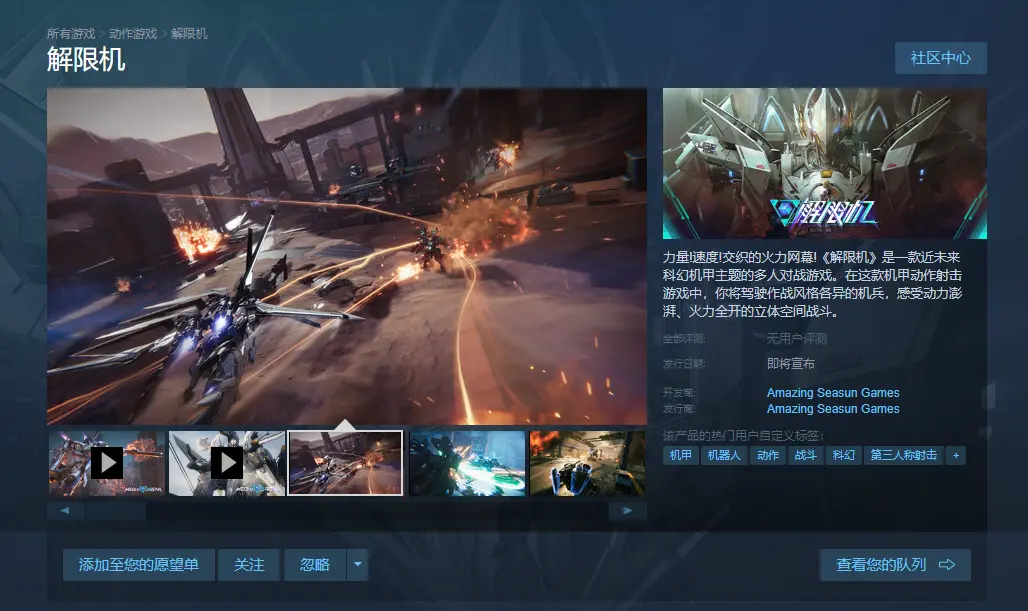Click the 解限机 page title heading
The width and height of the screenshot is (1028, 611).
pos(86,60)
